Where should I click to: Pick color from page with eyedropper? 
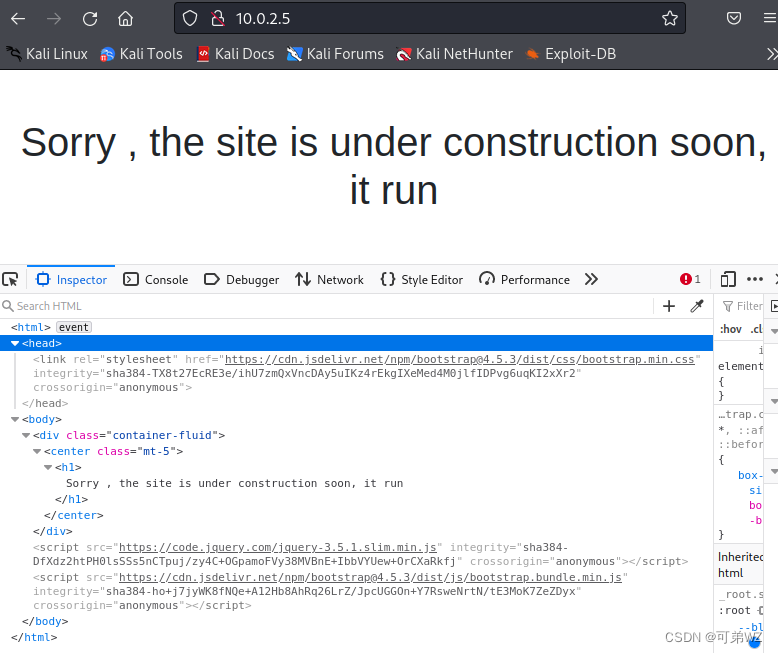[697, 306]
